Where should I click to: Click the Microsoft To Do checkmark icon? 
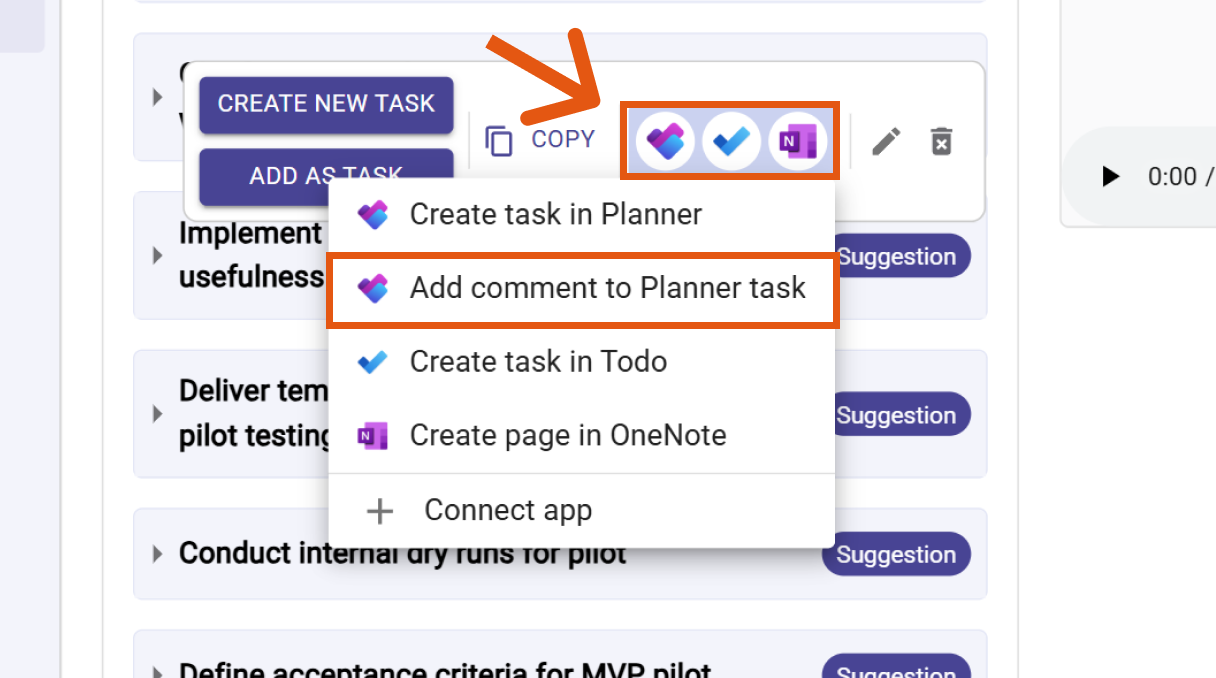(731, 141)
